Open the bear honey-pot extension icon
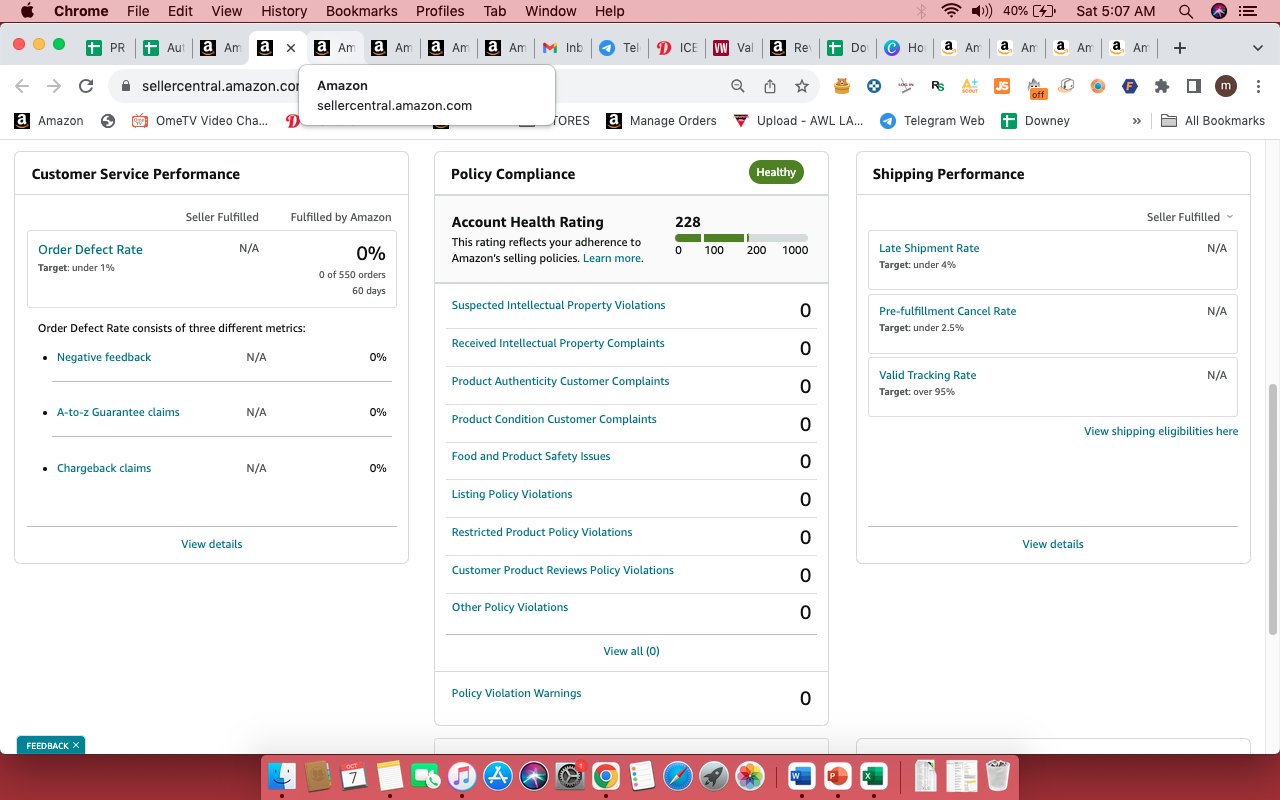This screenshot has width=1280, height=800. click(x=842, y=86)
